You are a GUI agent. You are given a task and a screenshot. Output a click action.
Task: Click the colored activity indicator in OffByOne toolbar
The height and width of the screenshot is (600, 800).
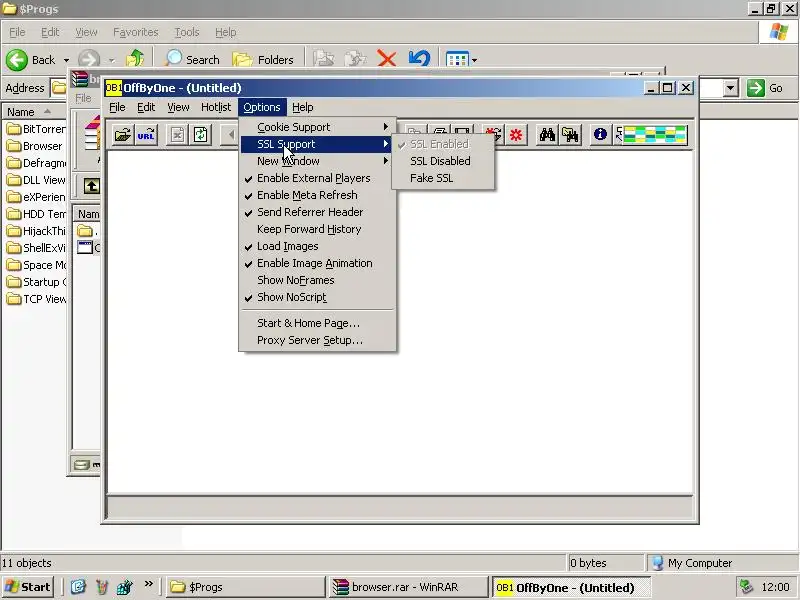coord(655,135)
